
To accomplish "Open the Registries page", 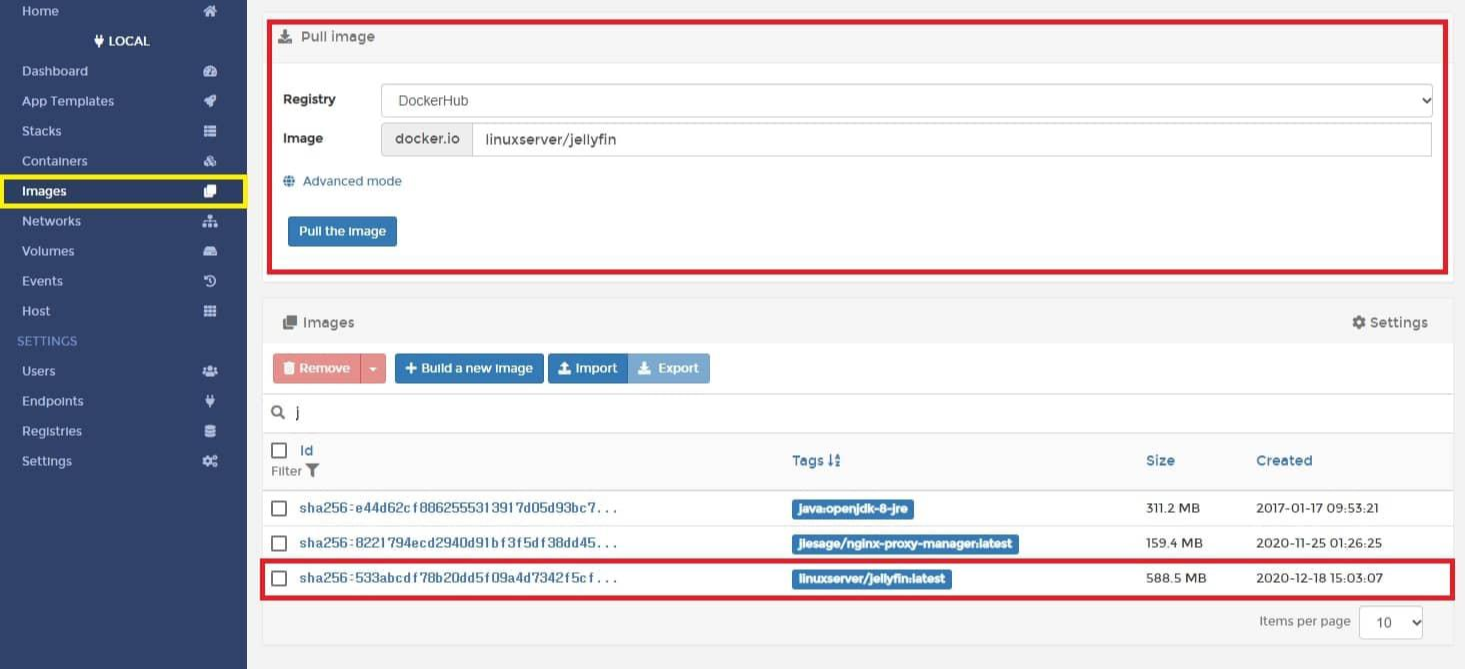I will (x=52, y=431).
